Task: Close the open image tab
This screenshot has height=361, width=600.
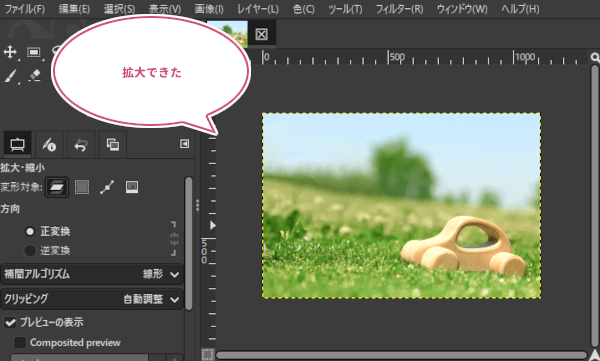Action: point(261,34)
